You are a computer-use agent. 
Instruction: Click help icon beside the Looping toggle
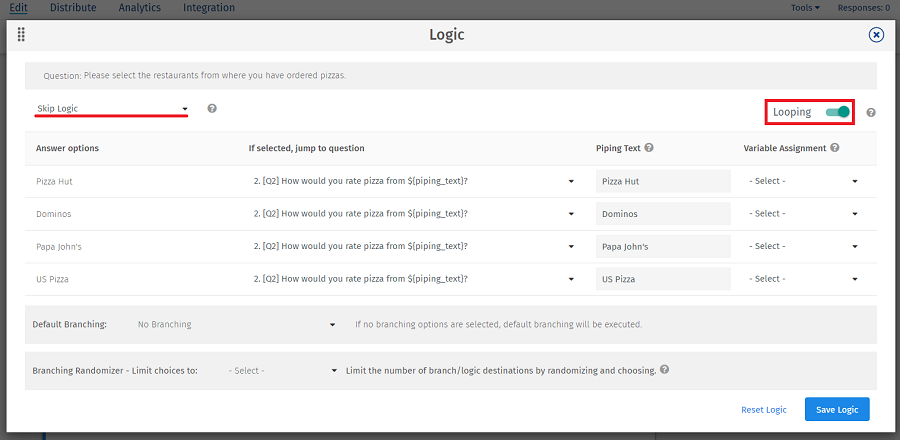[x=871, y=113]
